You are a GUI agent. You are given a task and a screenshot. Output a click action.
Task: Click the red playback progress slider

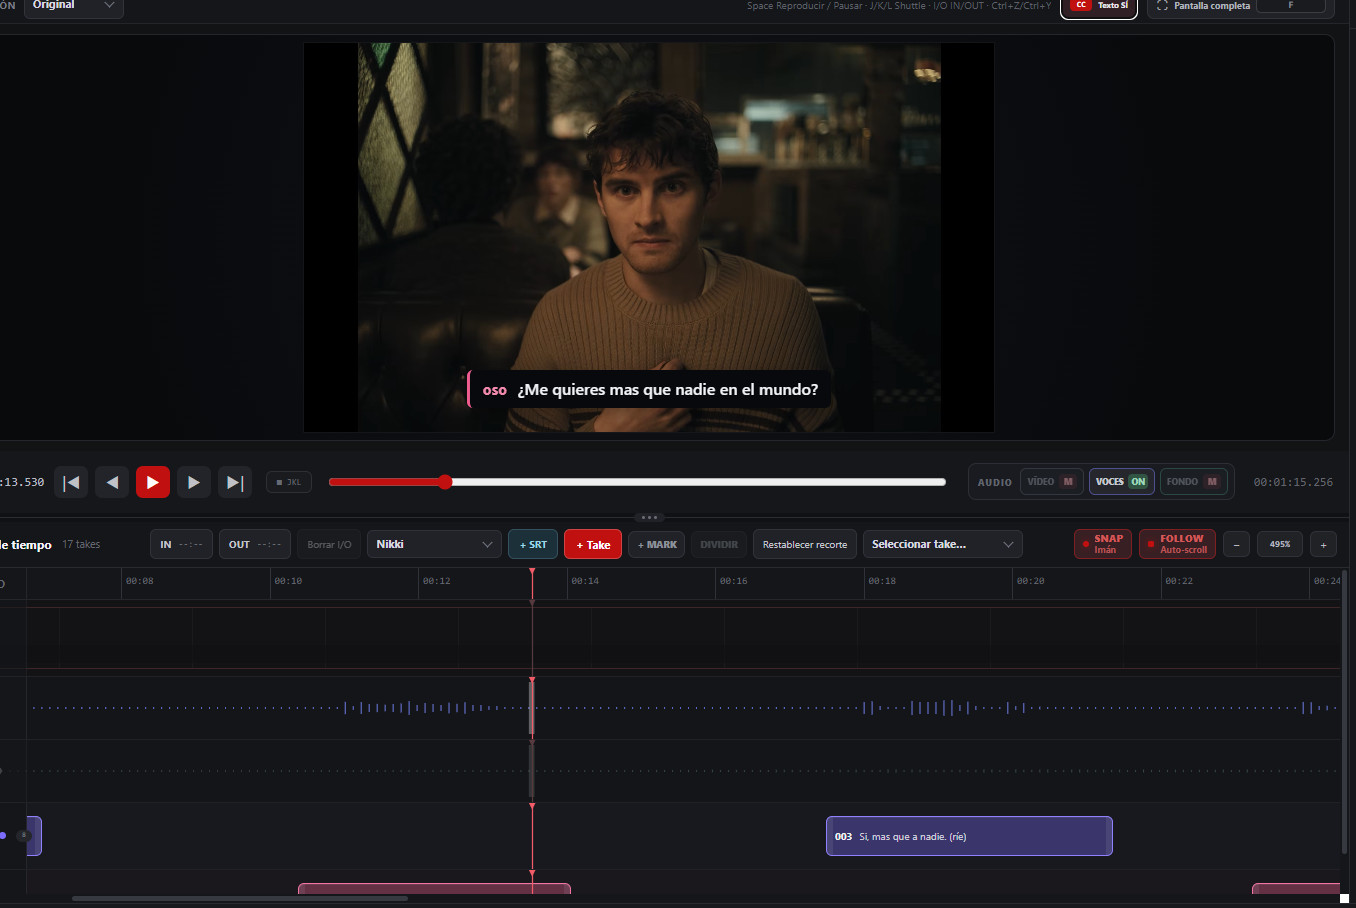click(637, 482)
